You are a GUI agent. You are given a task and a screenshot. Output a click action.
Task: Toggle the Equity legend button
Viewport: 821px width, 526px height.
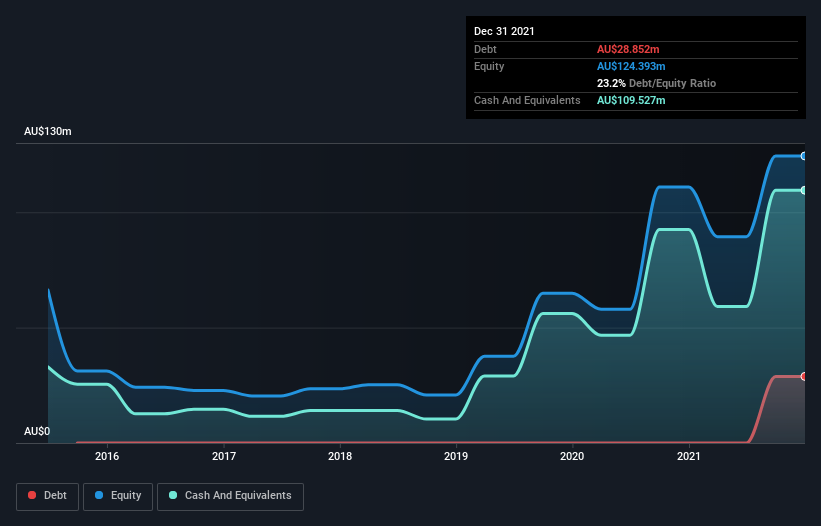(x=118, y=496)
